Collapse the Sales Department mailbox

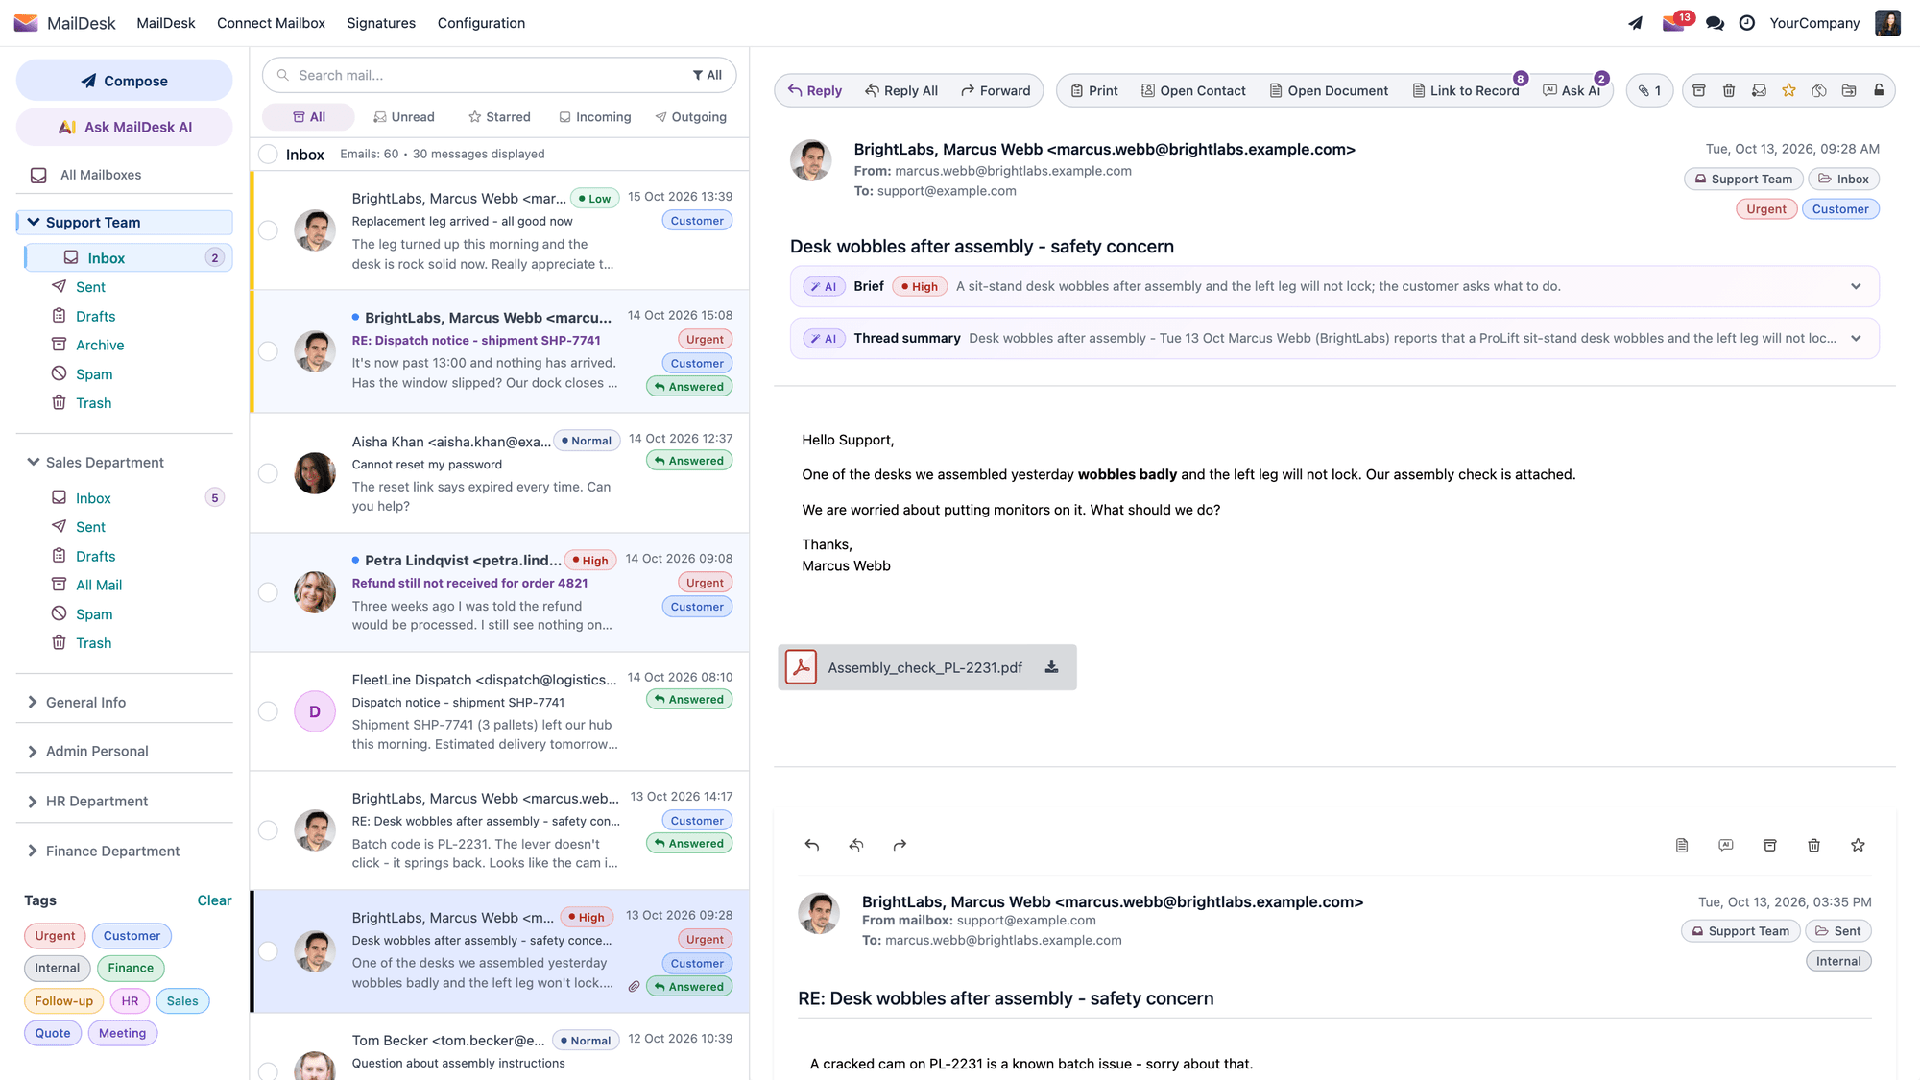(x=33, y=462)
